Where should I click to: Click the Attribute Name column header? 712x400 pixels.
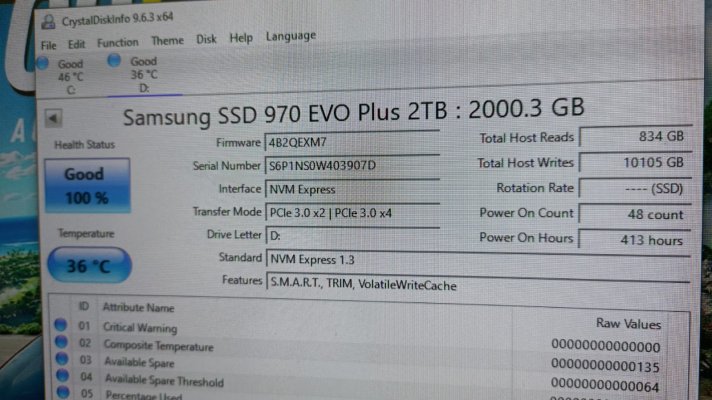[138, 308]
